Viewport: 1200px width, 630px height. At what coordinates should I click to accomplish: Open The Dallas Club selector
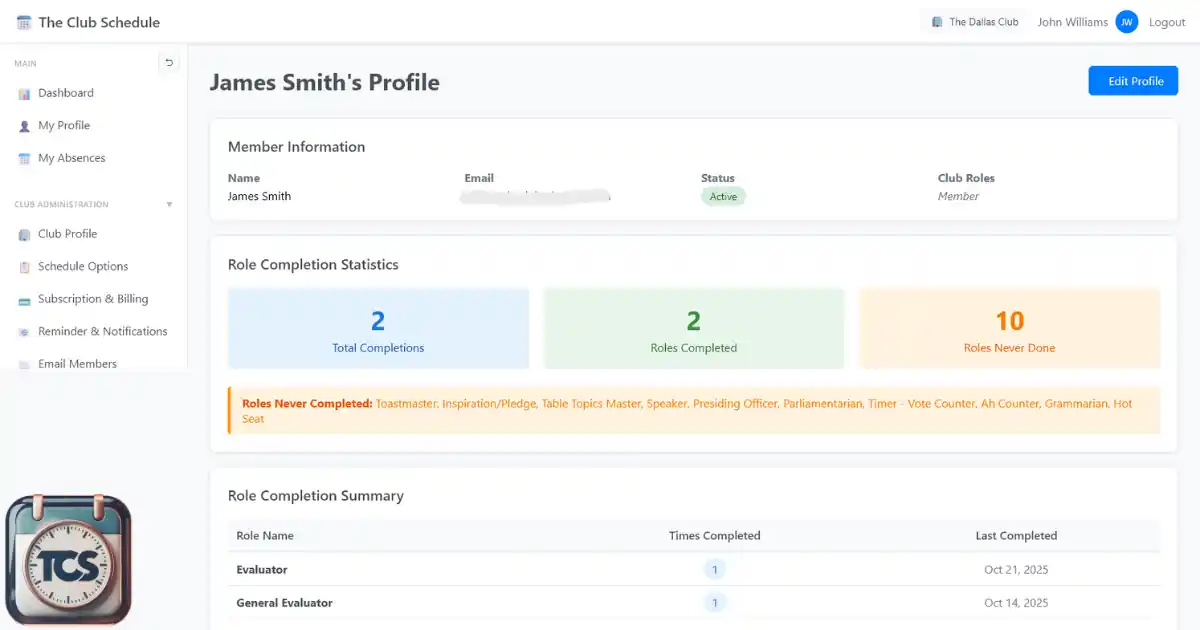[974, 22]
